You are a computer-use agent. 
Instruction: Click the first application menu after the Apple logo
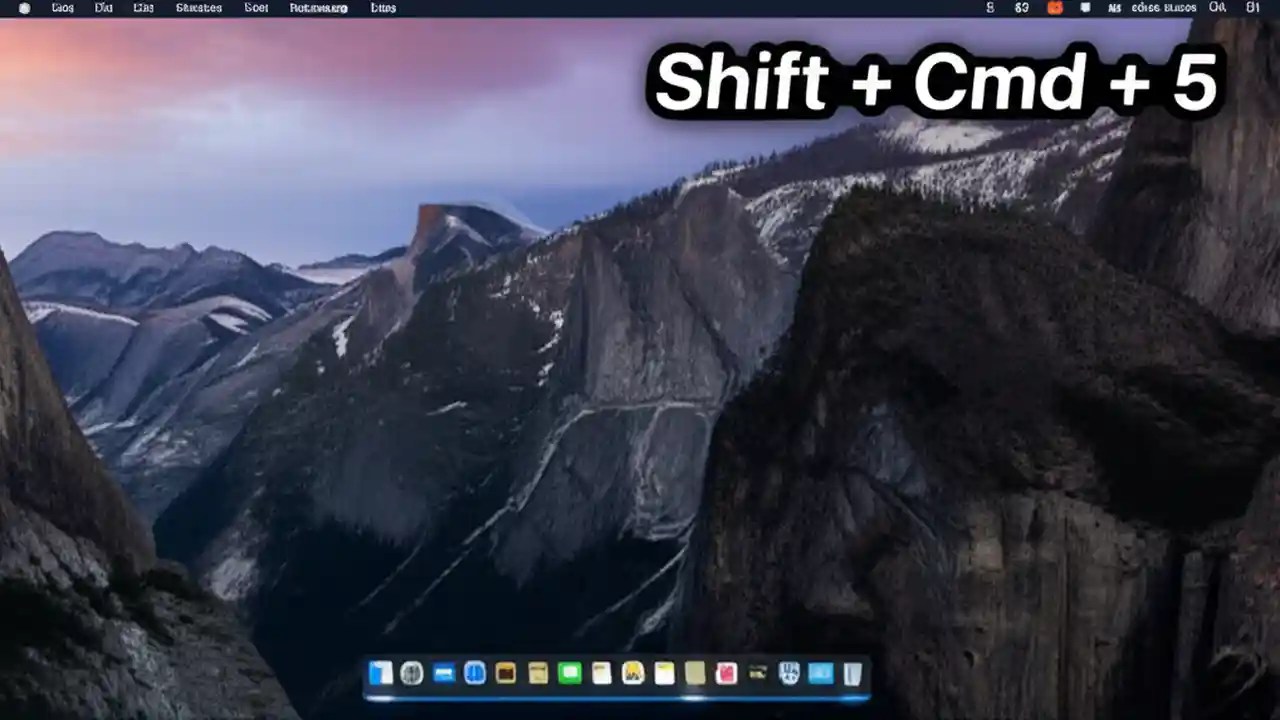coord(62,8)
